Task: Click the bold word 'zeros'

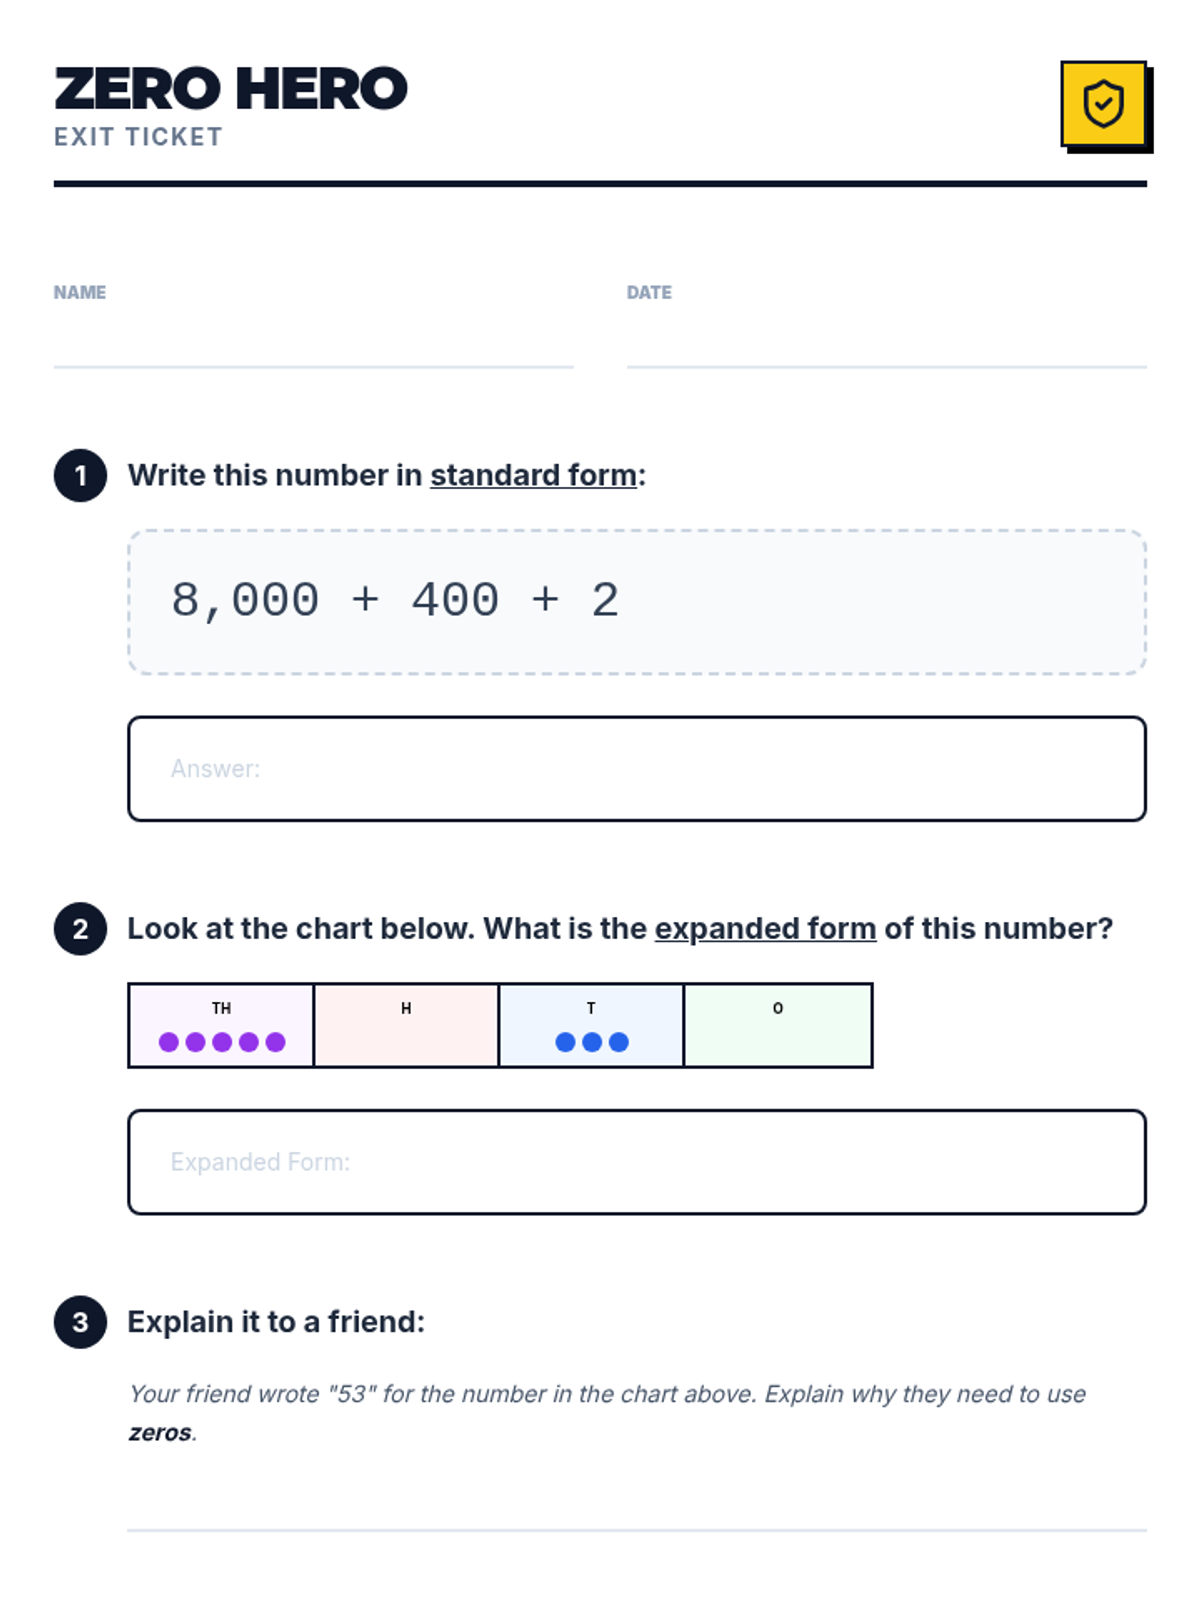Action: pyautogui.click(x=160, y=1433)
